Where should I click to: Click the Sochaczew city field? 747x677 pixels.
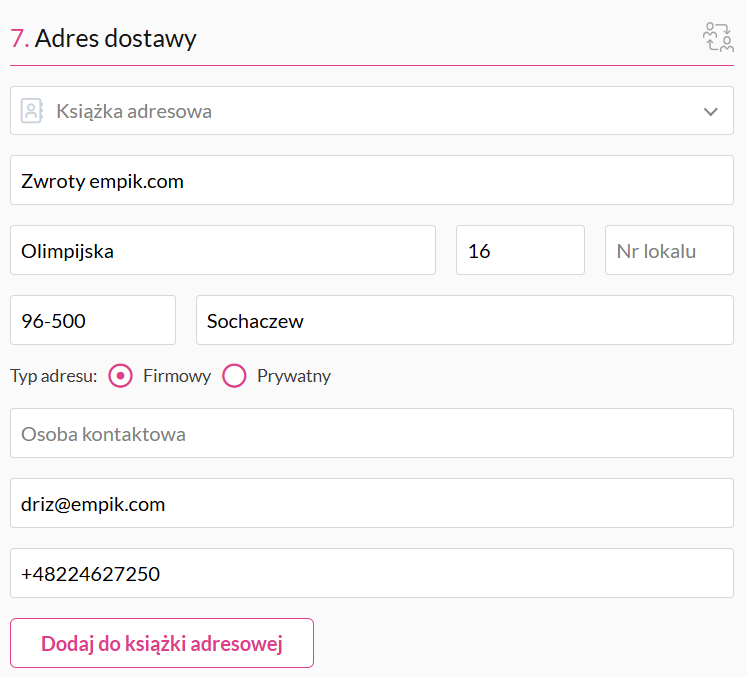465,320
